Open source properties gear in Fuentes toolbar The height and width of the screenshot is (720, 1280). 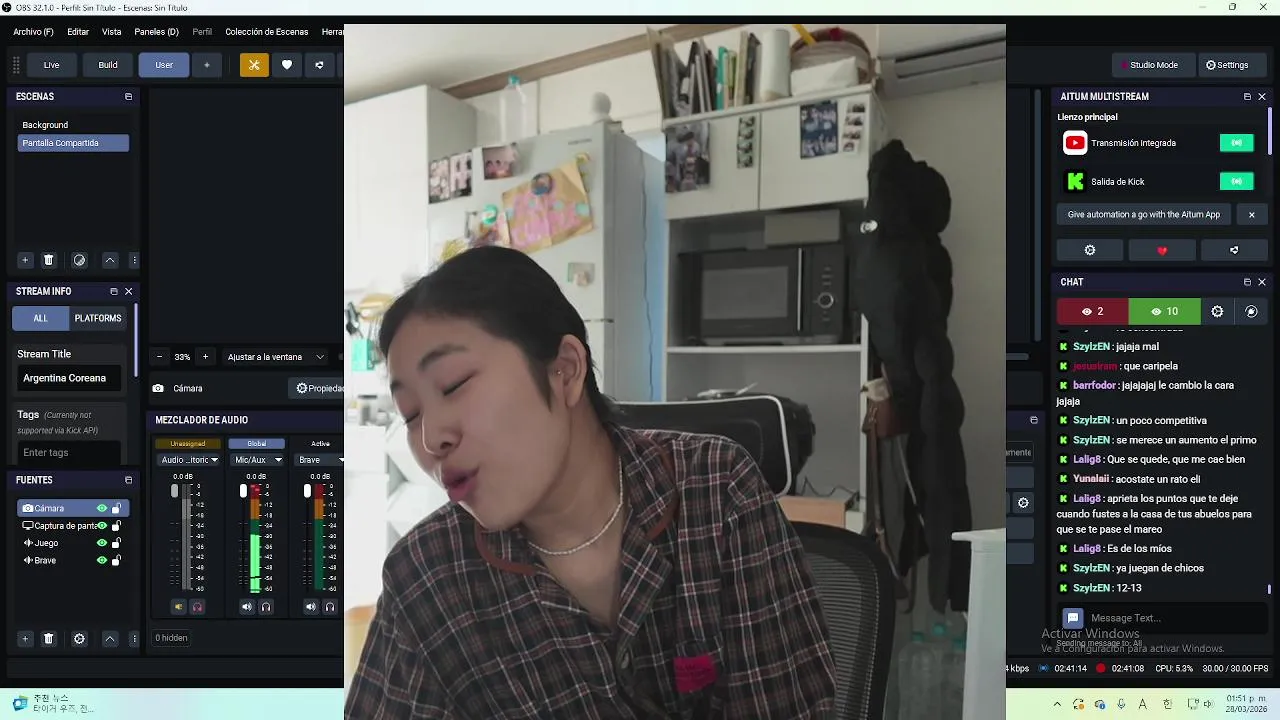[x=79, y=638]
